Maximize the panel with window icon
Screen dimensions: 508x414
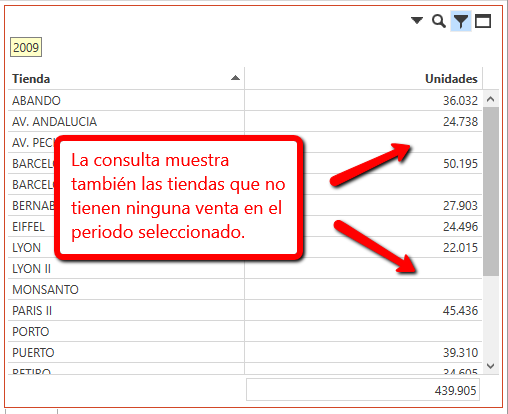pos(483,21)
